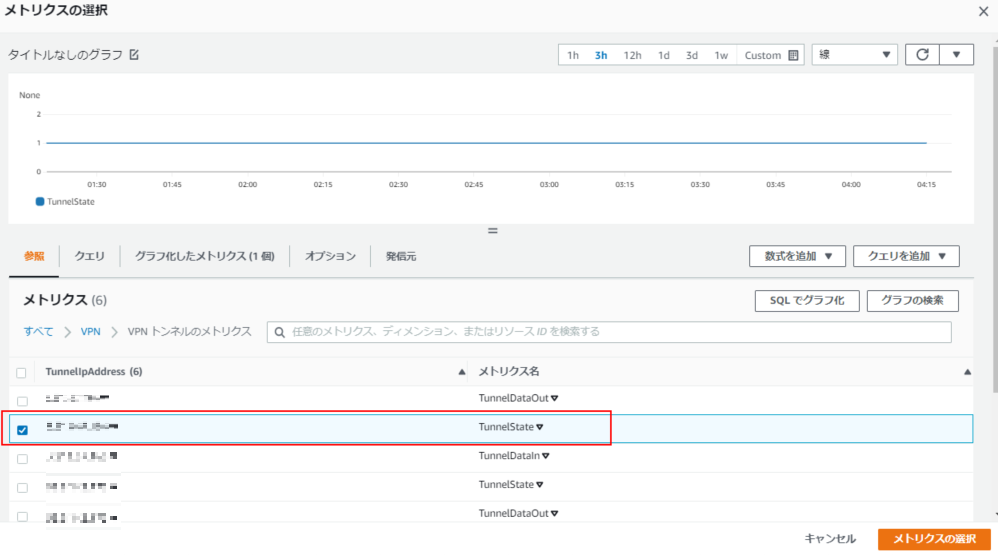Grab the graph pane divider handle
The height and width of the screenshot is (555, 998).
(493, 231)
